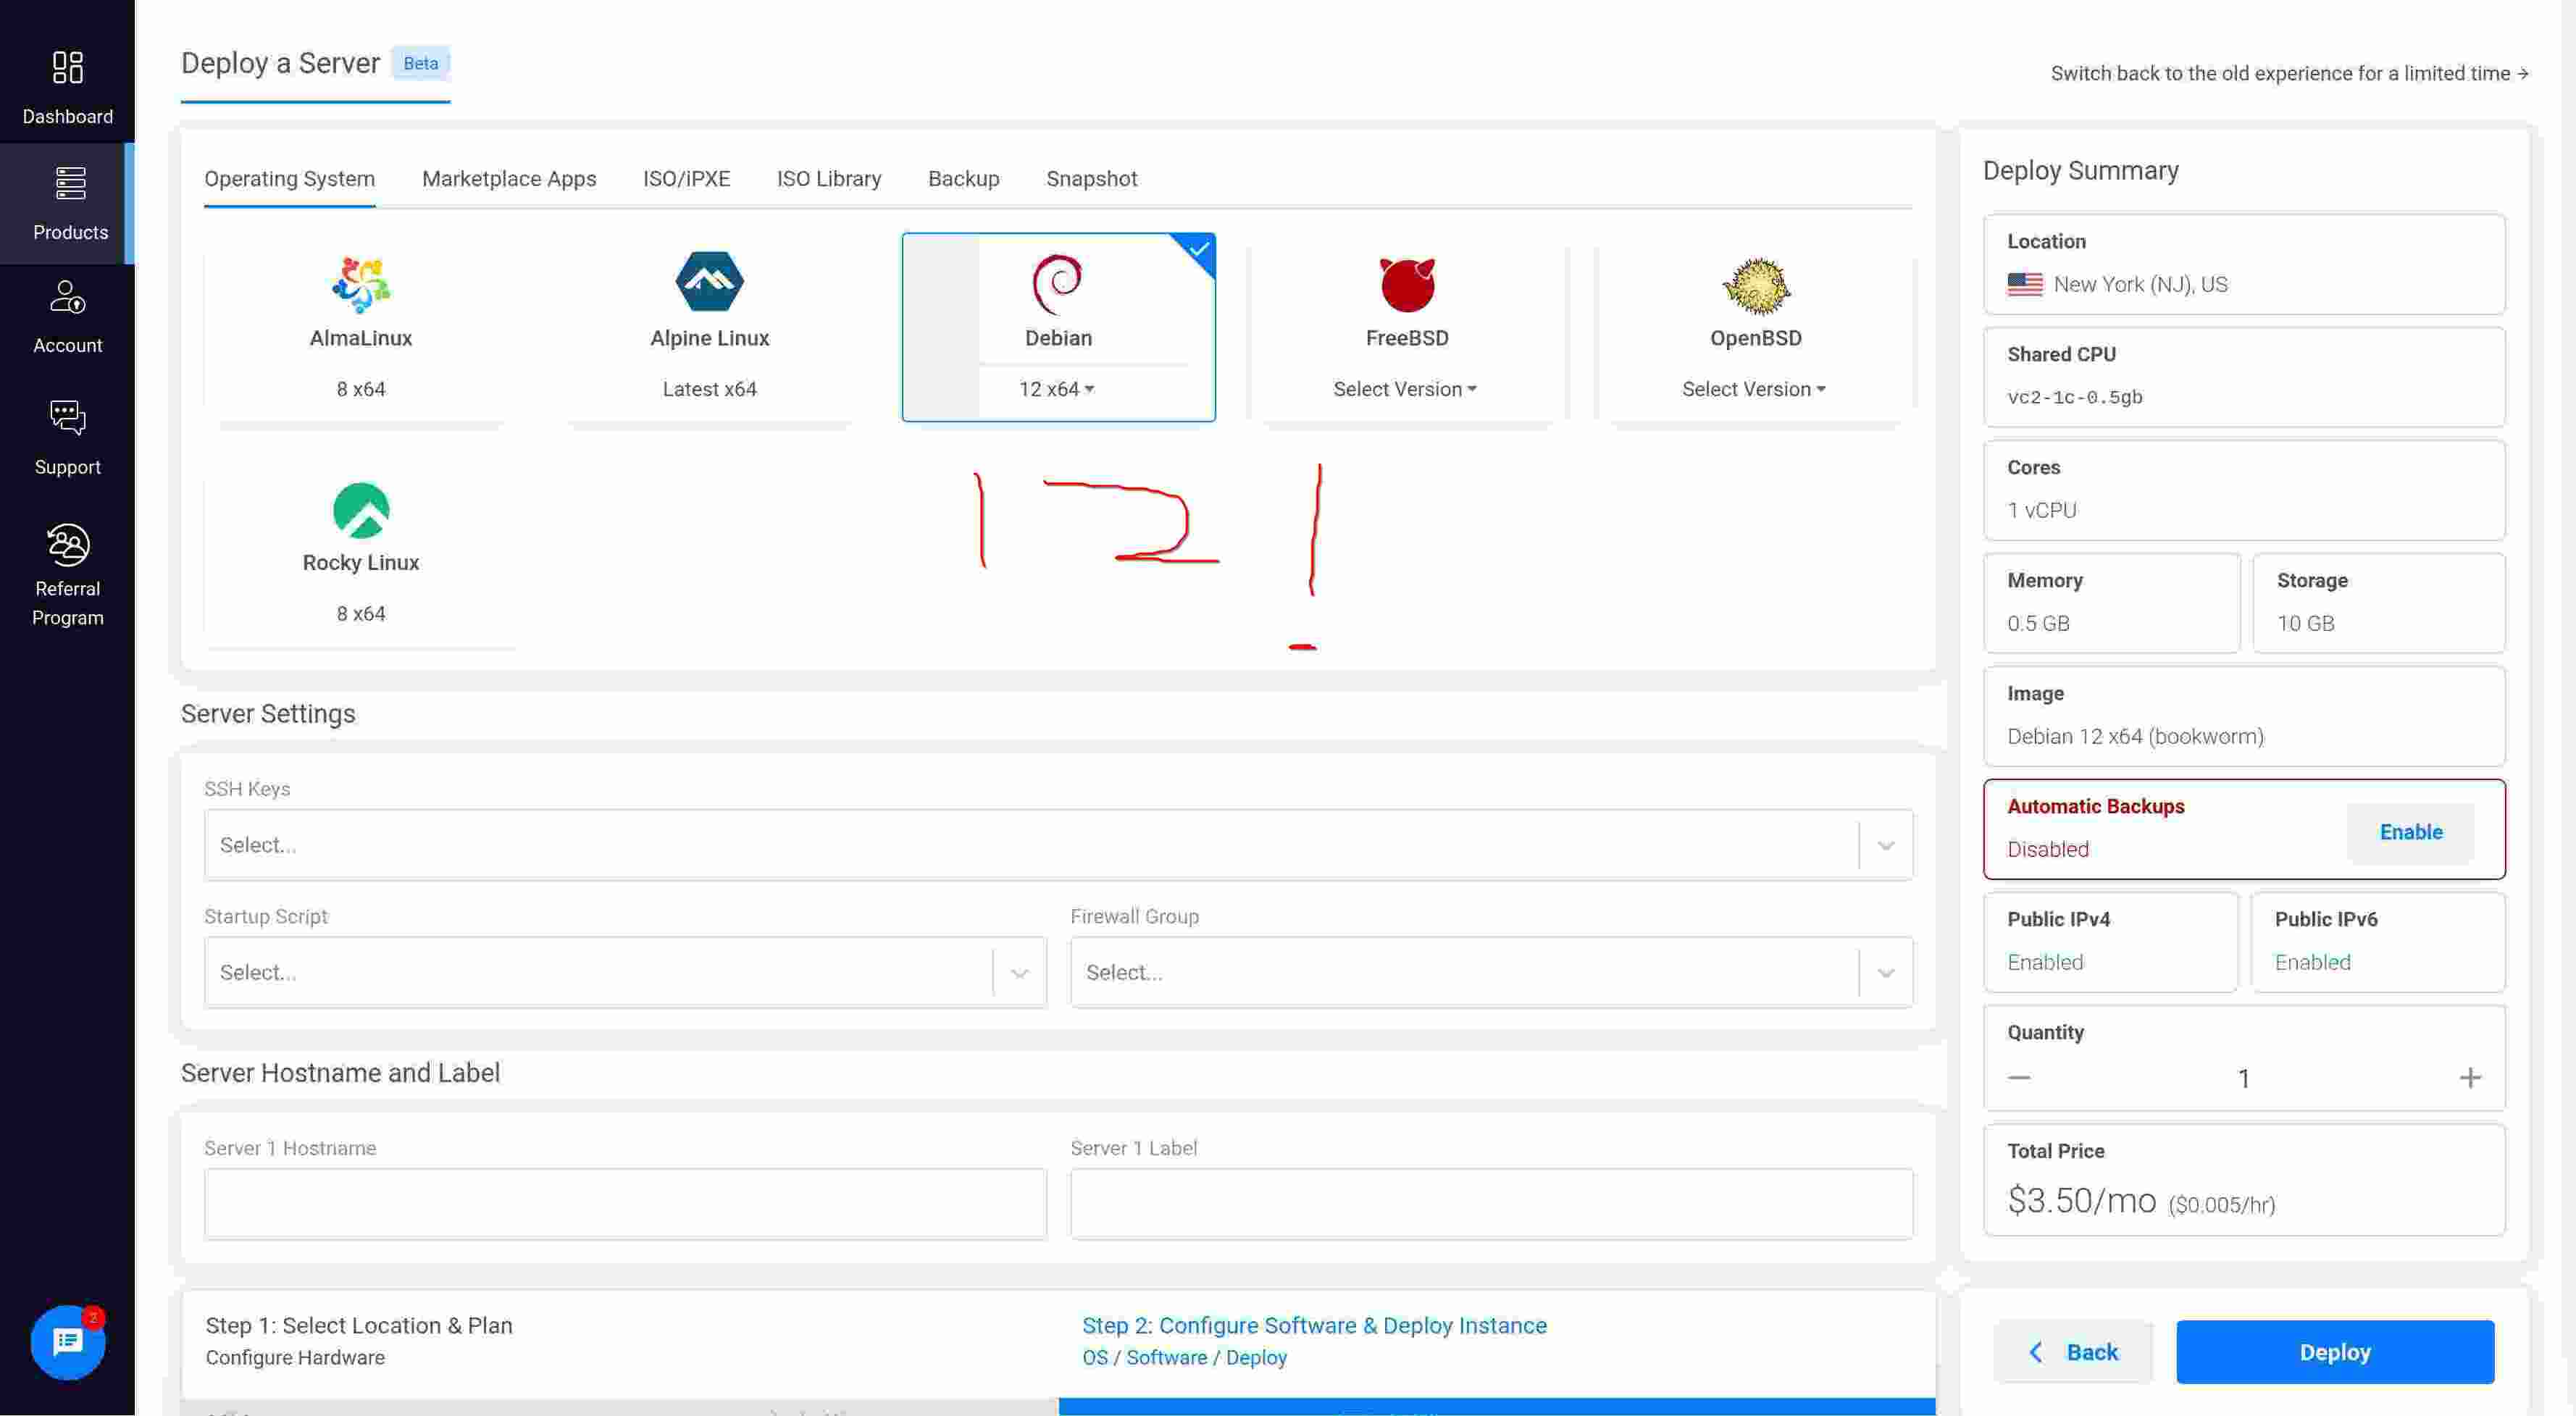Click the vc2-1c-0.5gb plan text
2576x1416 pixels.
[x=2075, y=397]
